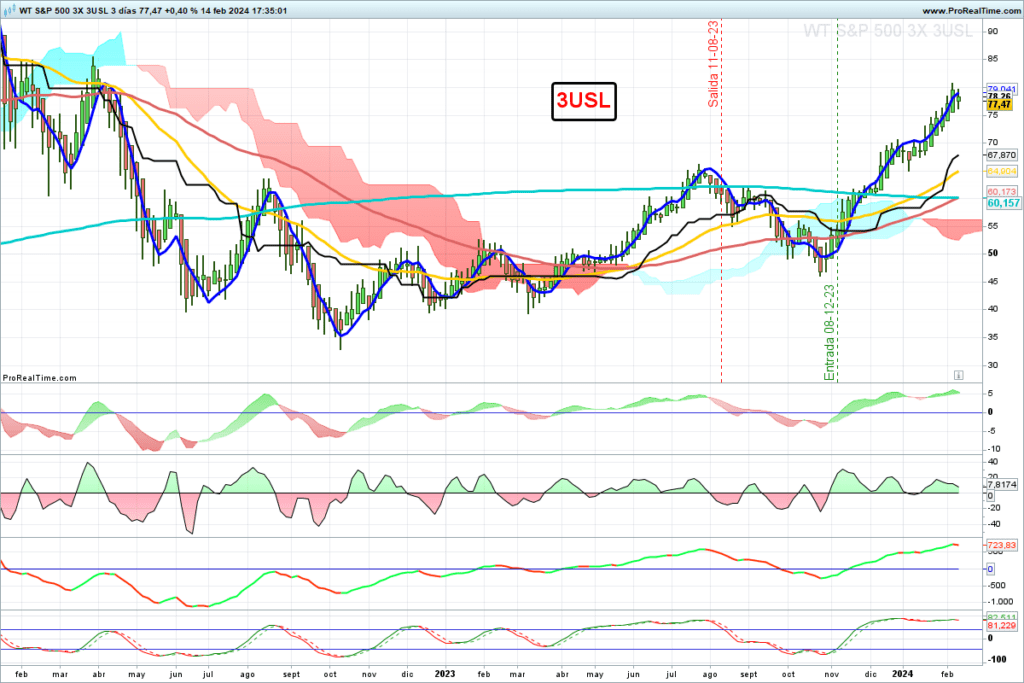Open the www.ProRealTime.com link in the header
The image size is (1024, 683).
pyautogui.click(x=971, y=11)
